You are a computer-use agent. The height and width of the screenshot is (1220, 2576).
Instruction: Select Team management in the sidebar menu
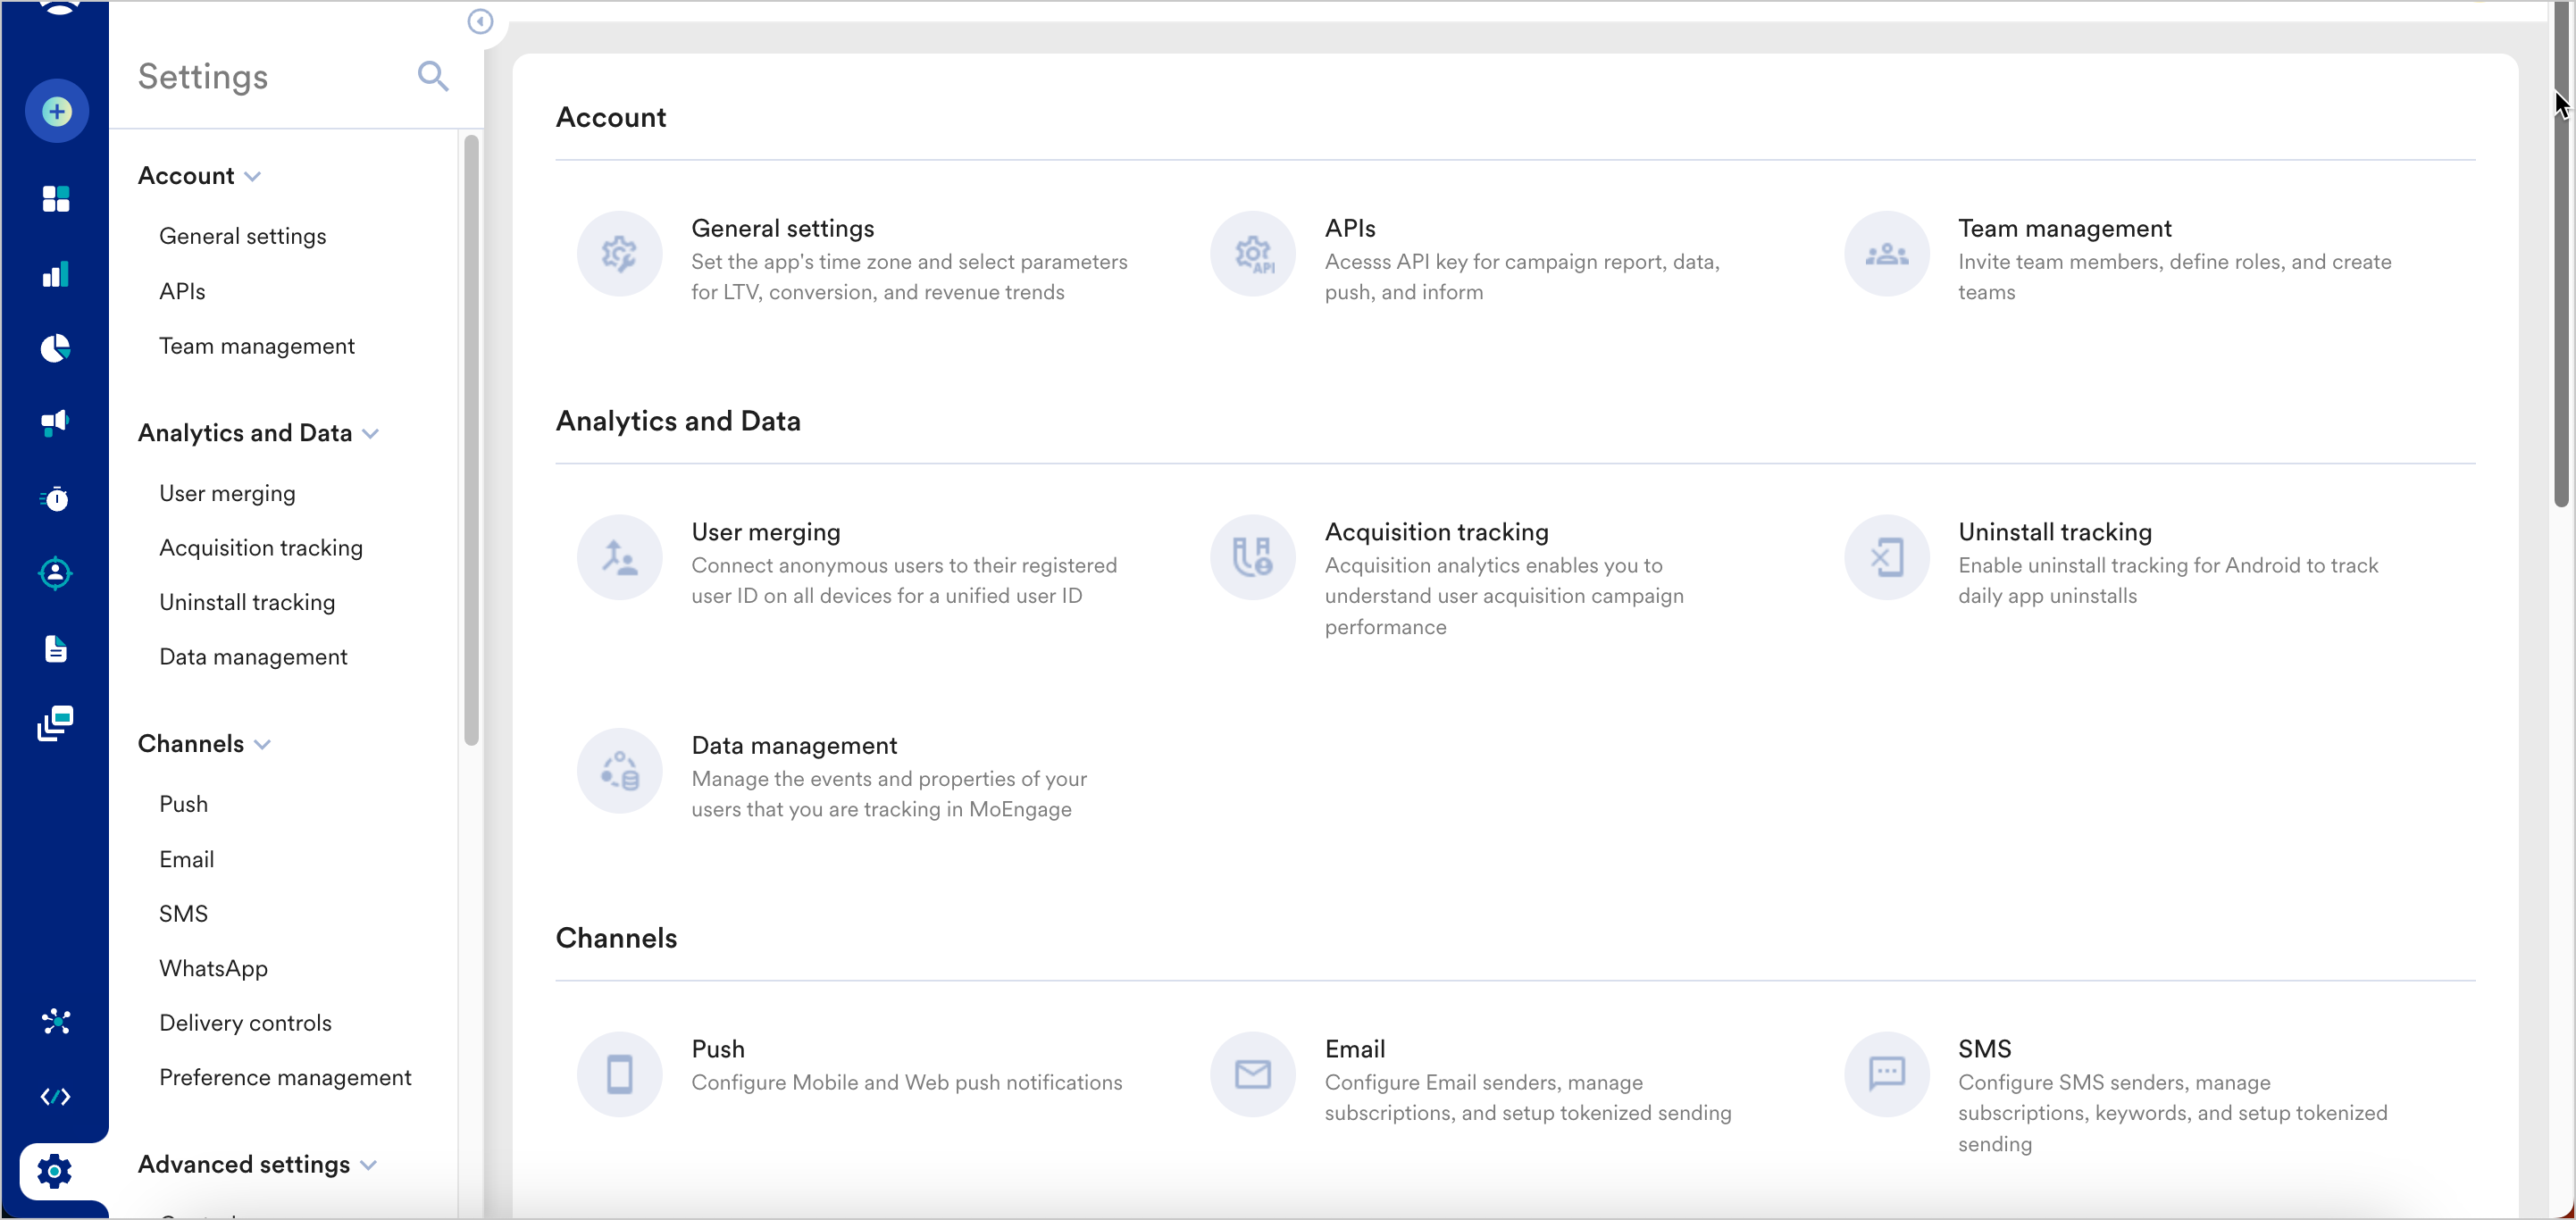point(256,346)
